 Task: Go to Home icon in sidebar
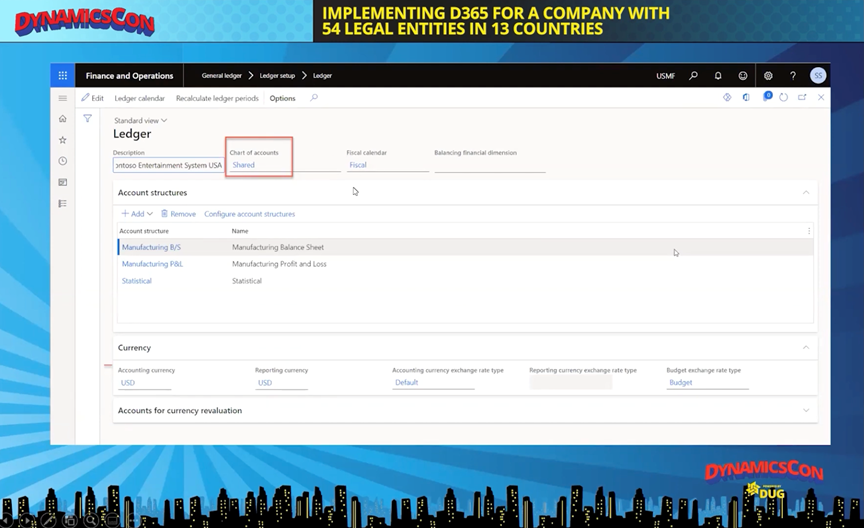tap(62, 119)
